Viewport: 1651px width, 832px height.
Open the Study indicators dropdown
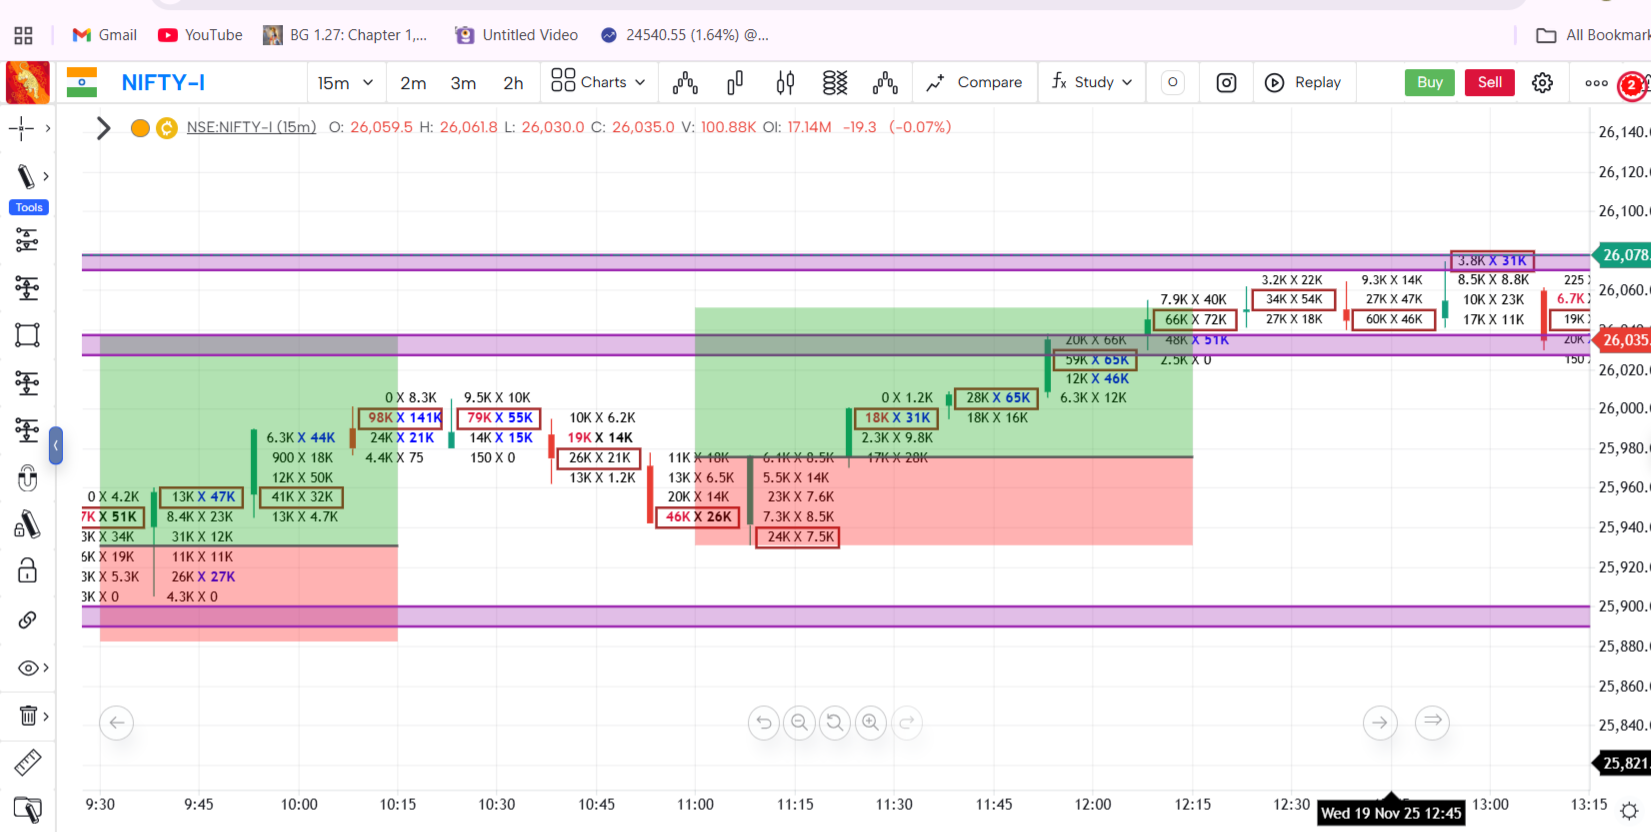[x=1092, y=83]
